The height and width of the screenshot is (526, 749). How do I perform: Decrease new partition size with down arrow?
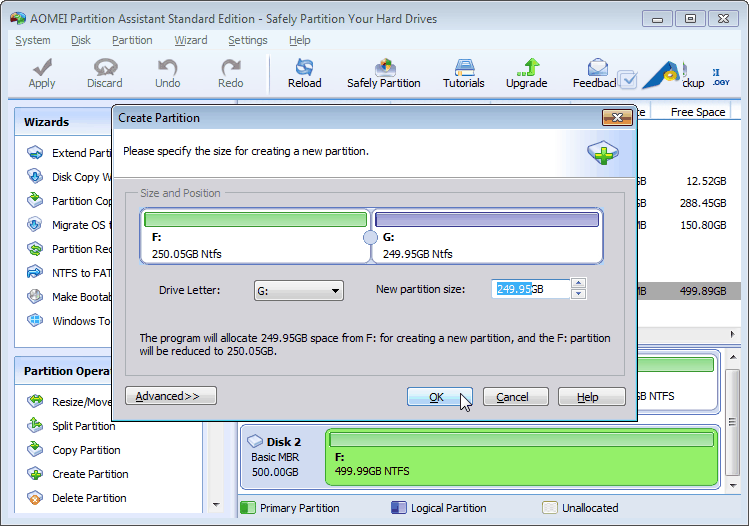tap(578, 294)
